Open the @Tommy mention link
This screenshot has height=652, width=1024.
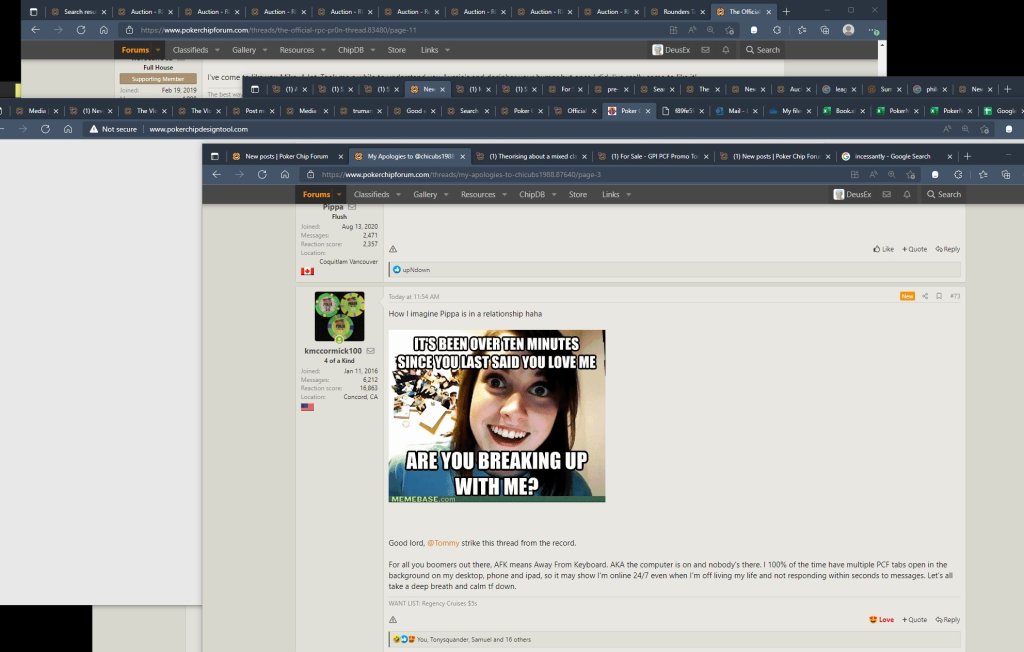coord(443,543)
